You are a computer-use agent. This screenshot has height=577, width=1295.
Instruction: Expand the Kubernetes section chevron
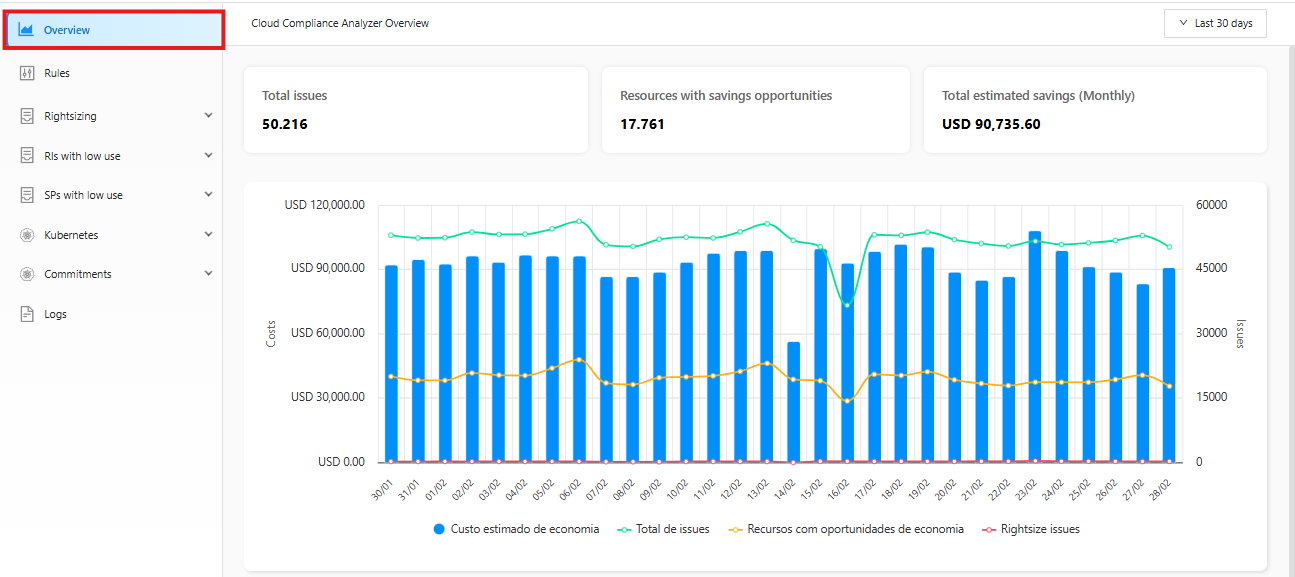tap(208, 235)
